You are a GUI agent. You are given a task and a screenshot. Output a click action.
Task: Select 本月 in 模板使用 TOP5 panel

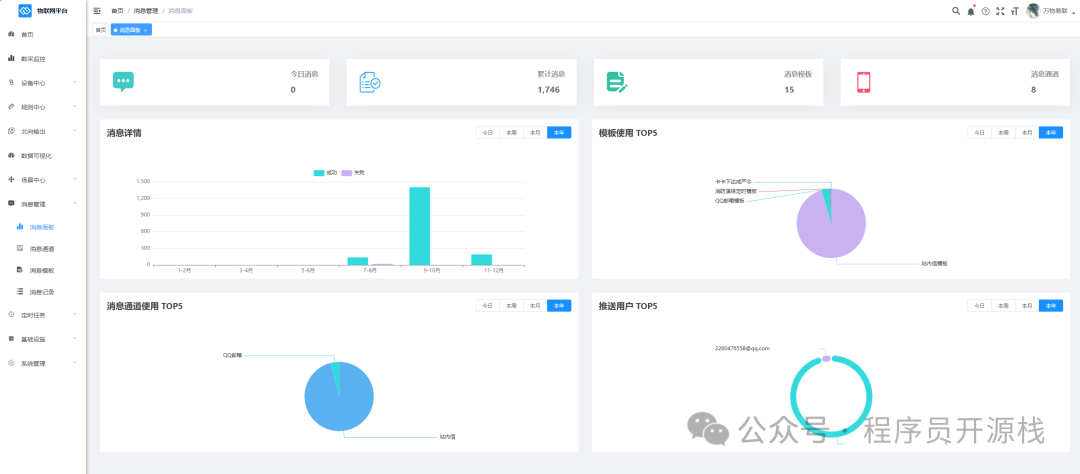tap(1027, 133)
